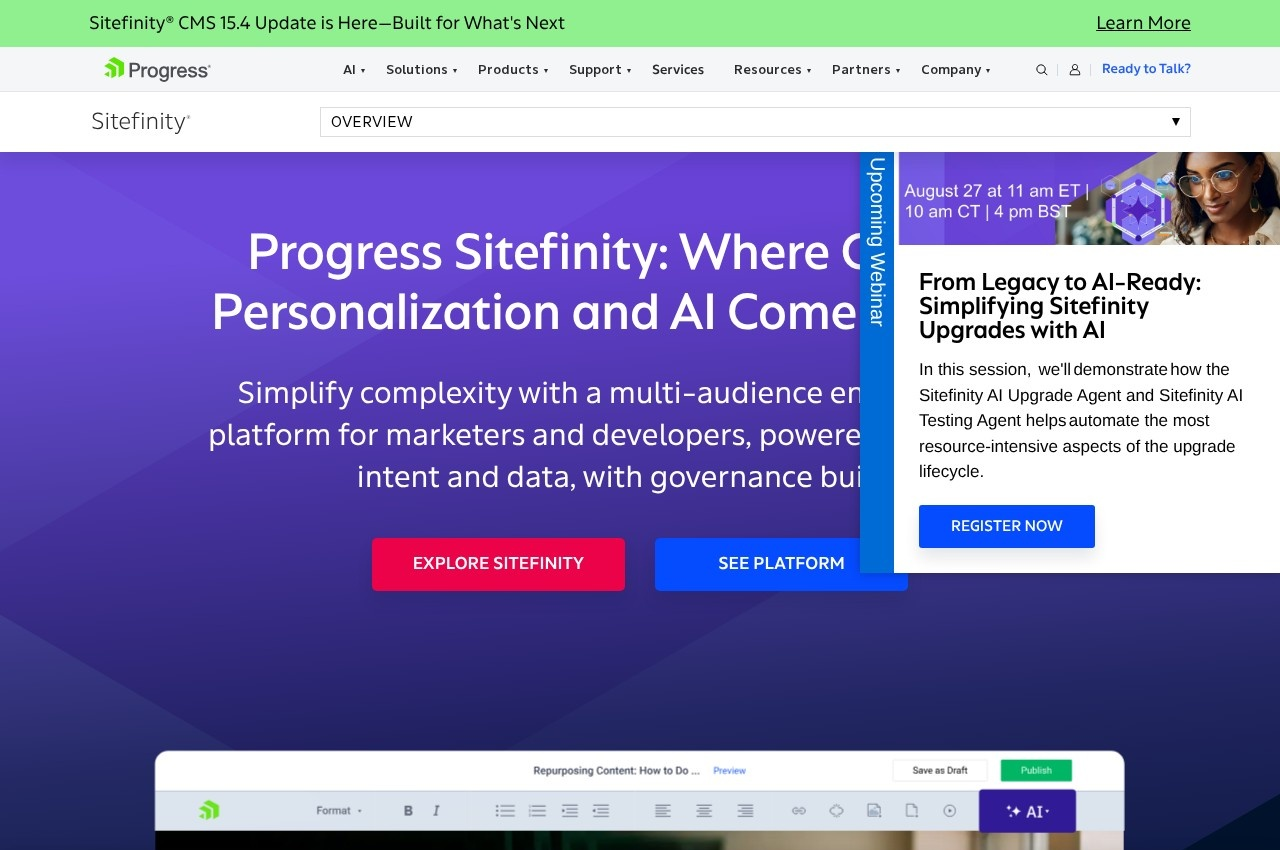Open the OVERVIEW section dropdown

tap(755, 122)
